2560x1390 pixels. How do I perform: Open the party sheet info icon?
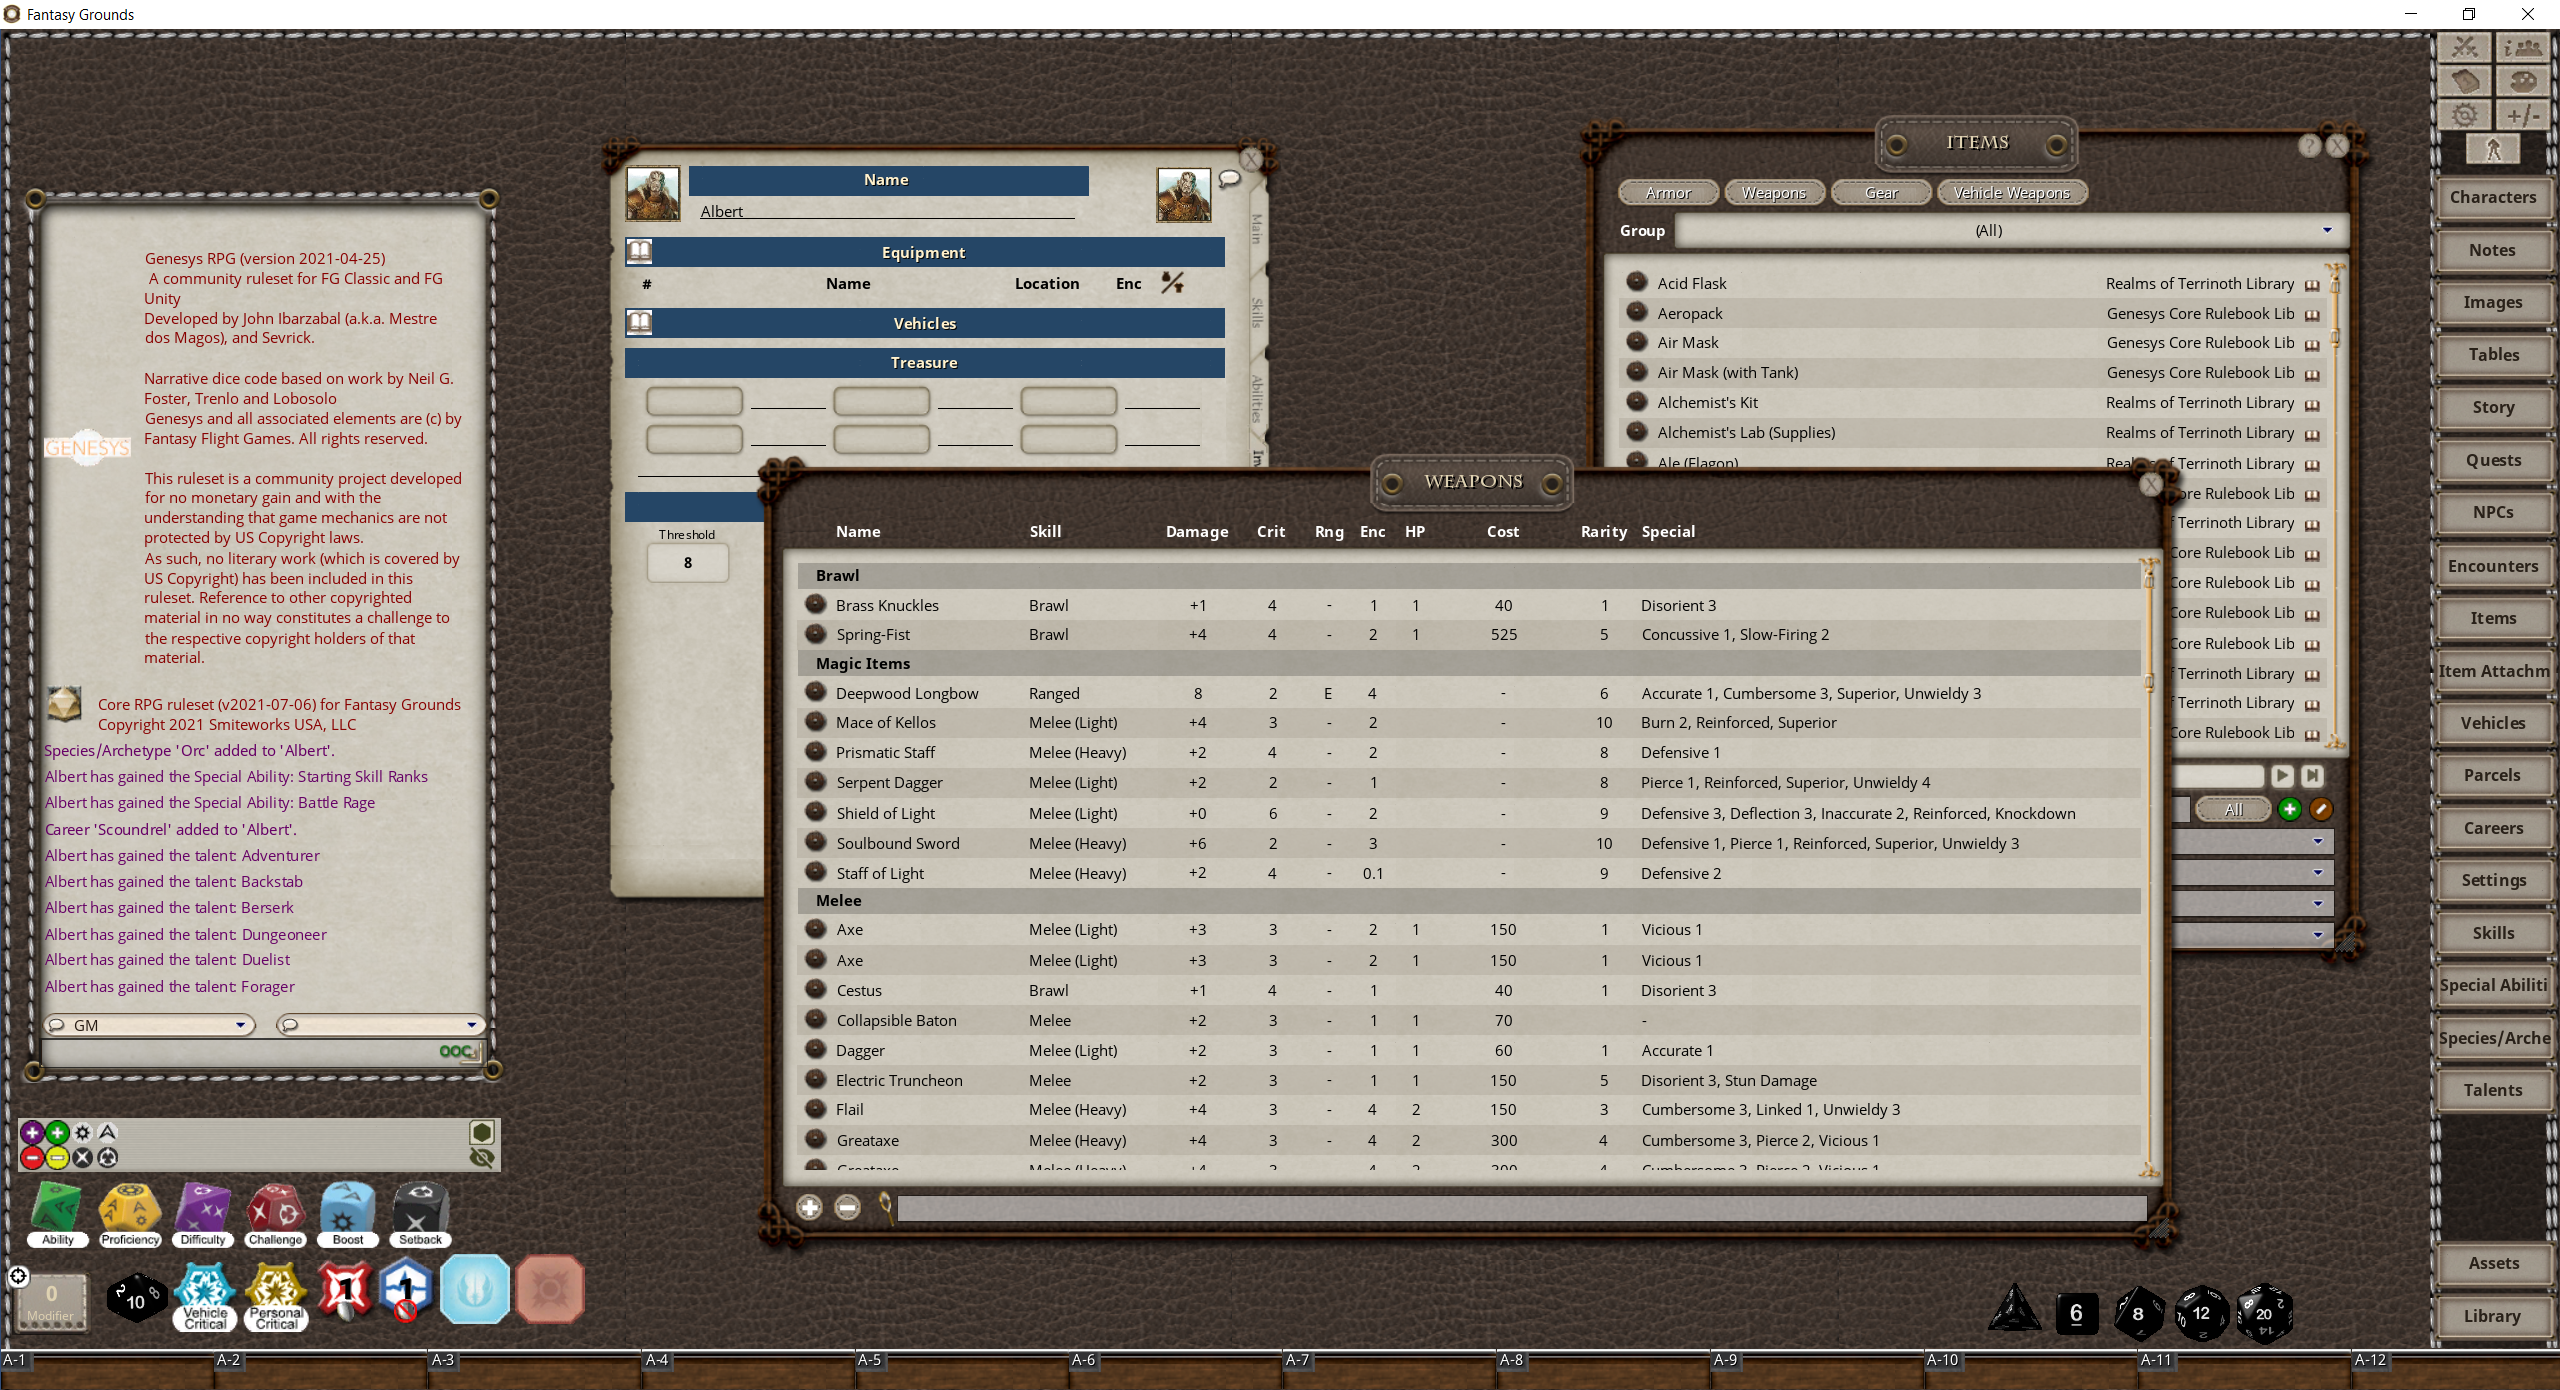click(x=2522, y=48)
